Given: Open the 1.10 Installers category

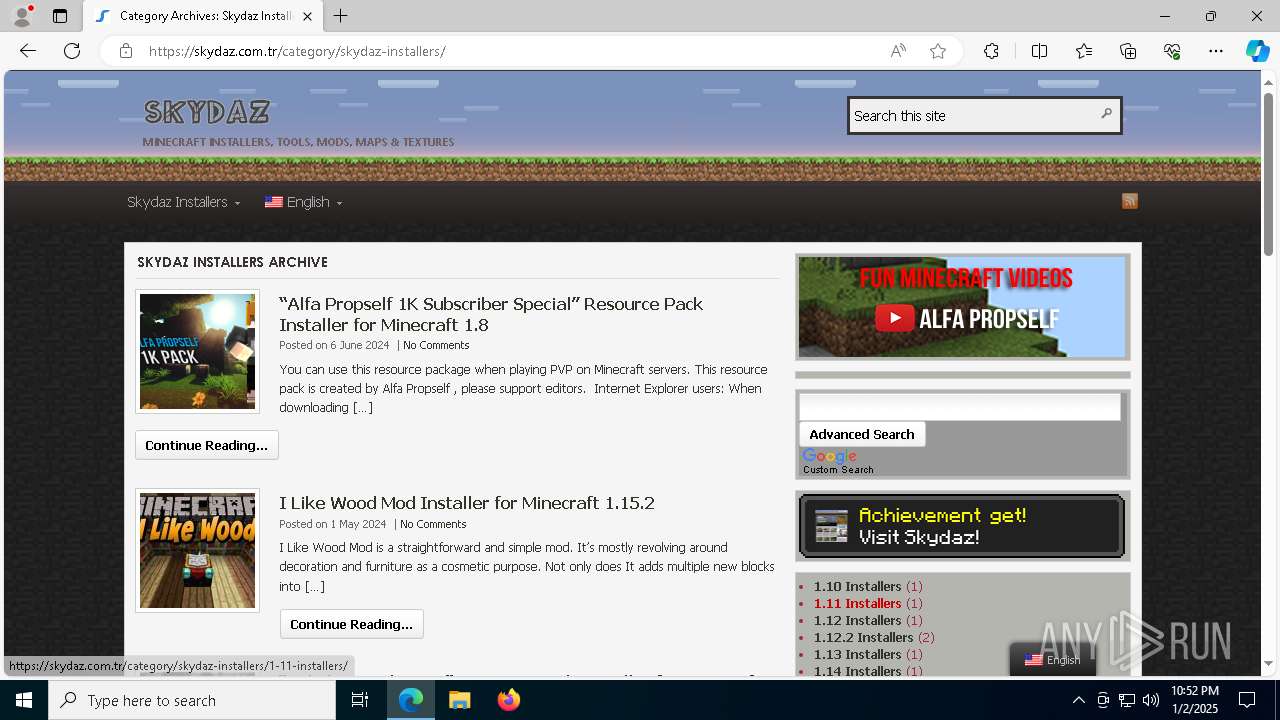Looking at the screenshot, I should 857,586.
